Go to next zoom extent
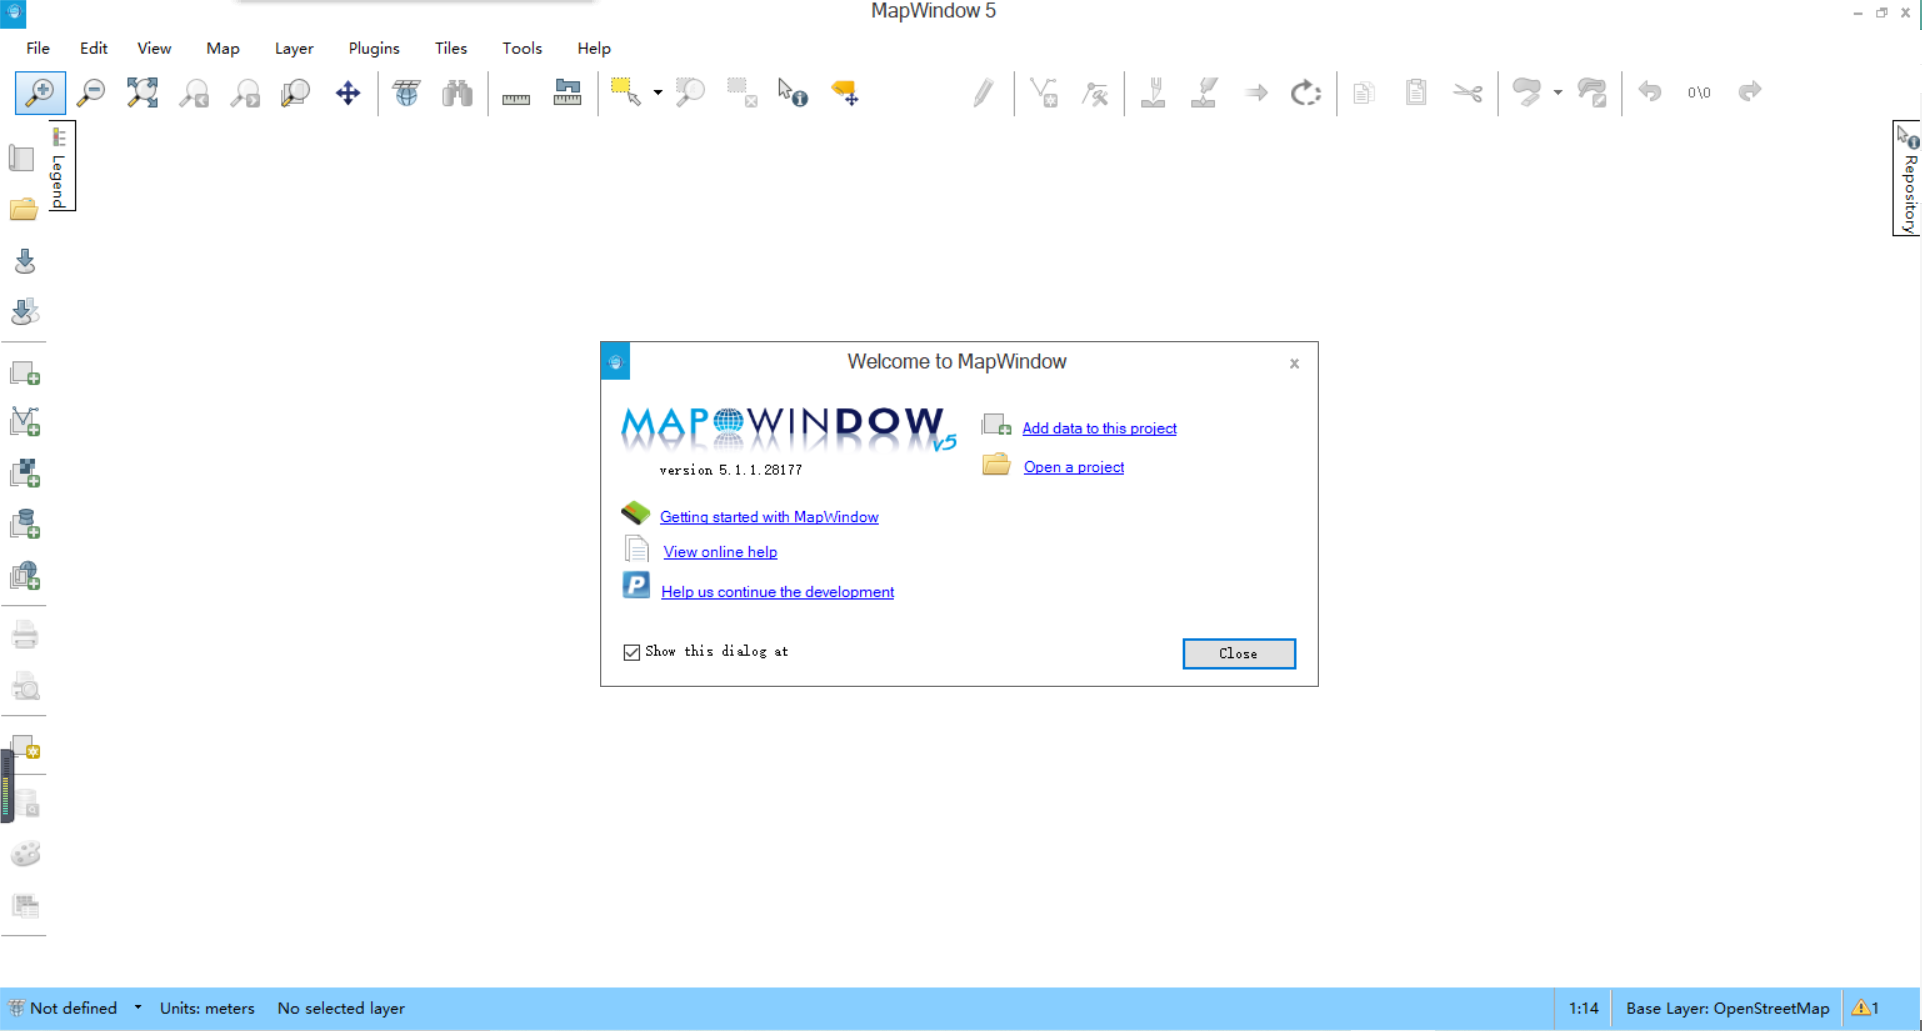 245,93
